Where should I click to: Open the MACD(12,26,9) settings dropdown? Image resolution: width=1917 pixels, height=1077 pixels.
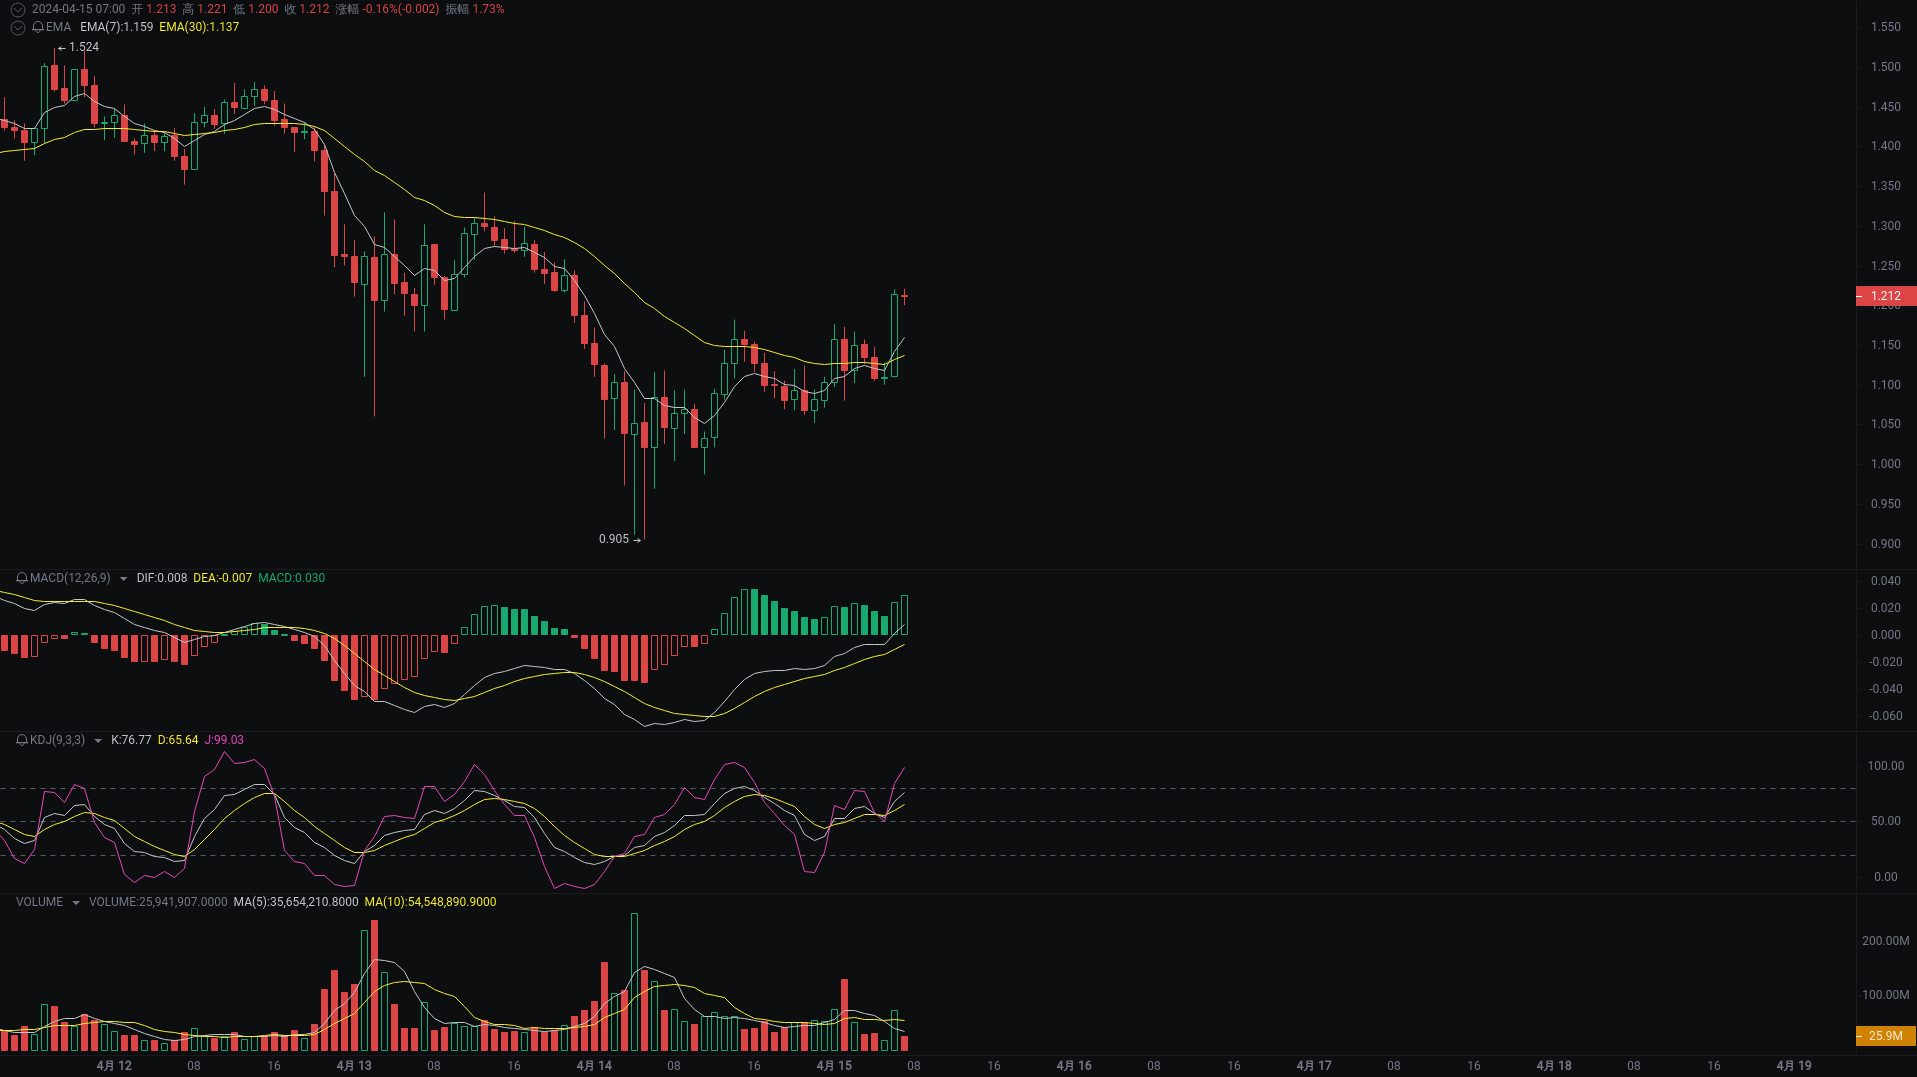pyautogui.click(x=124, y=578)
